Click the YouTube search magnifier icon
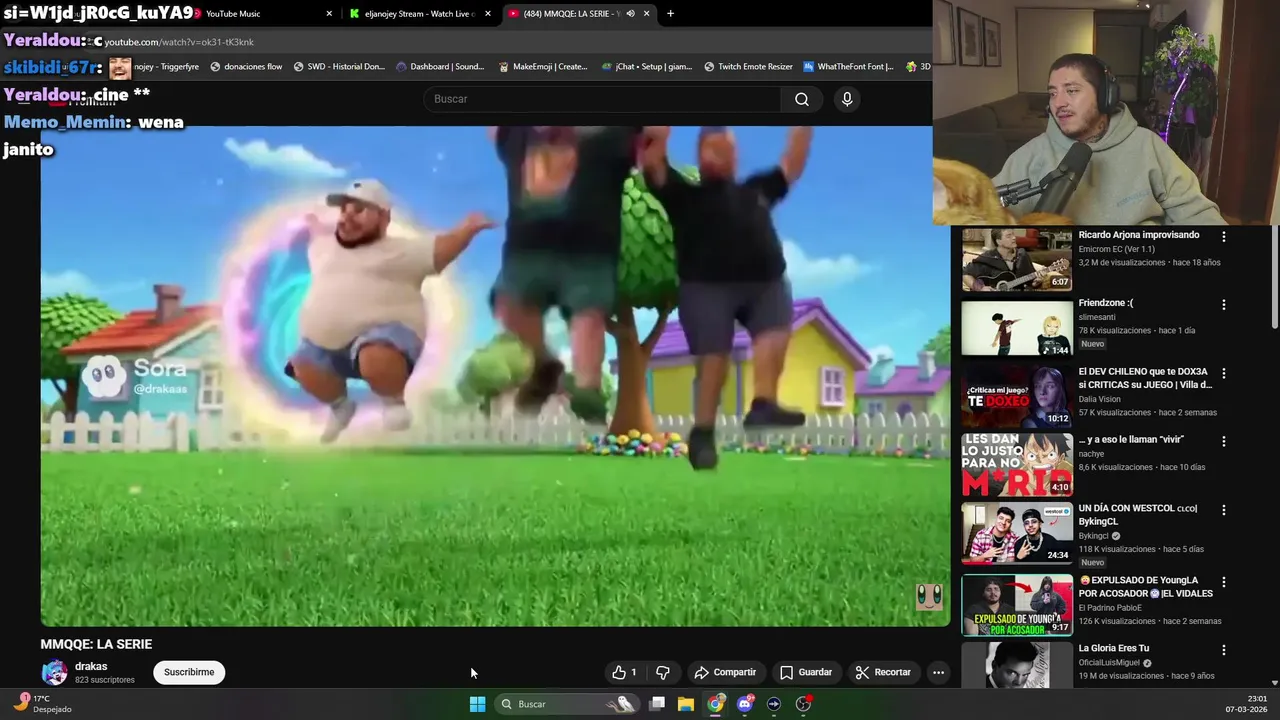1280x720 pixels. point(802,99)
